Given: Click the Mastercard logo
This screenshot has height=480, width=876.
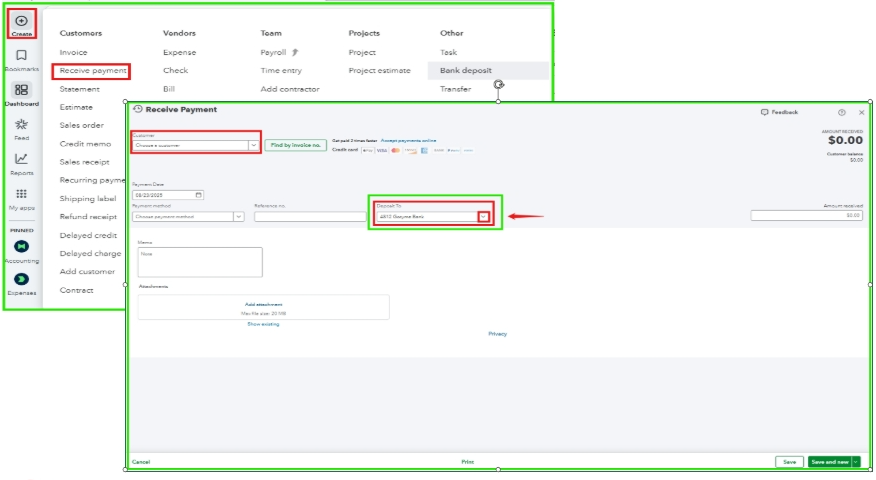Looking at the screenshot, I should (x=396, y=150).
